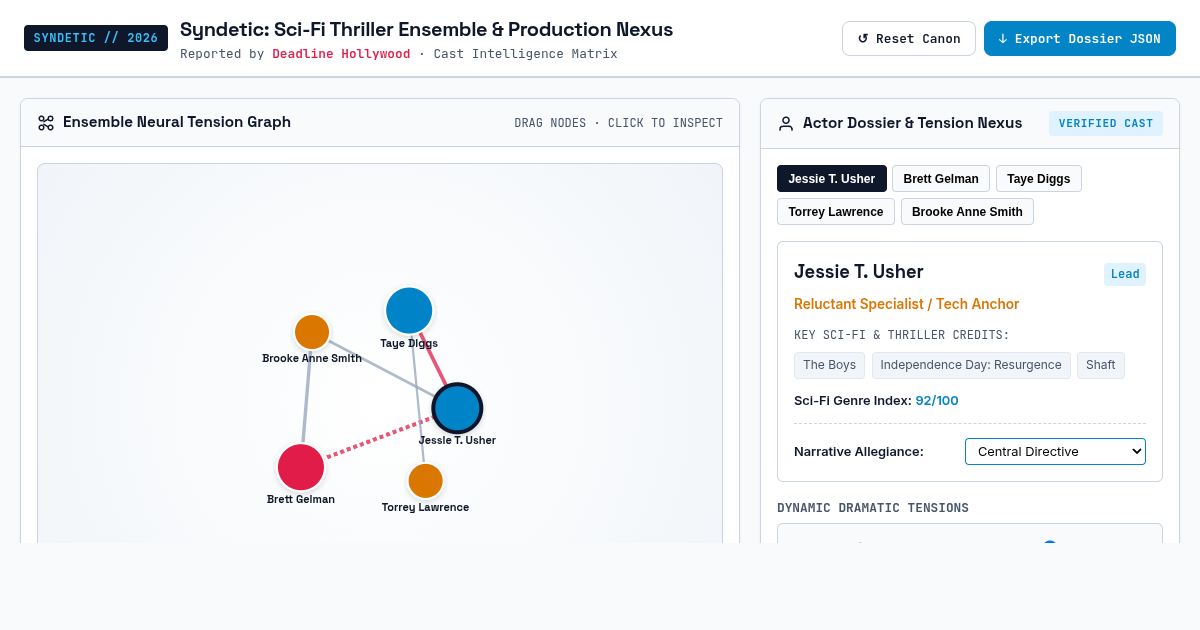Inspect the Brooke Anne Smith node
The height and width of the screenshot is (630, 1200).
[312, 332]
